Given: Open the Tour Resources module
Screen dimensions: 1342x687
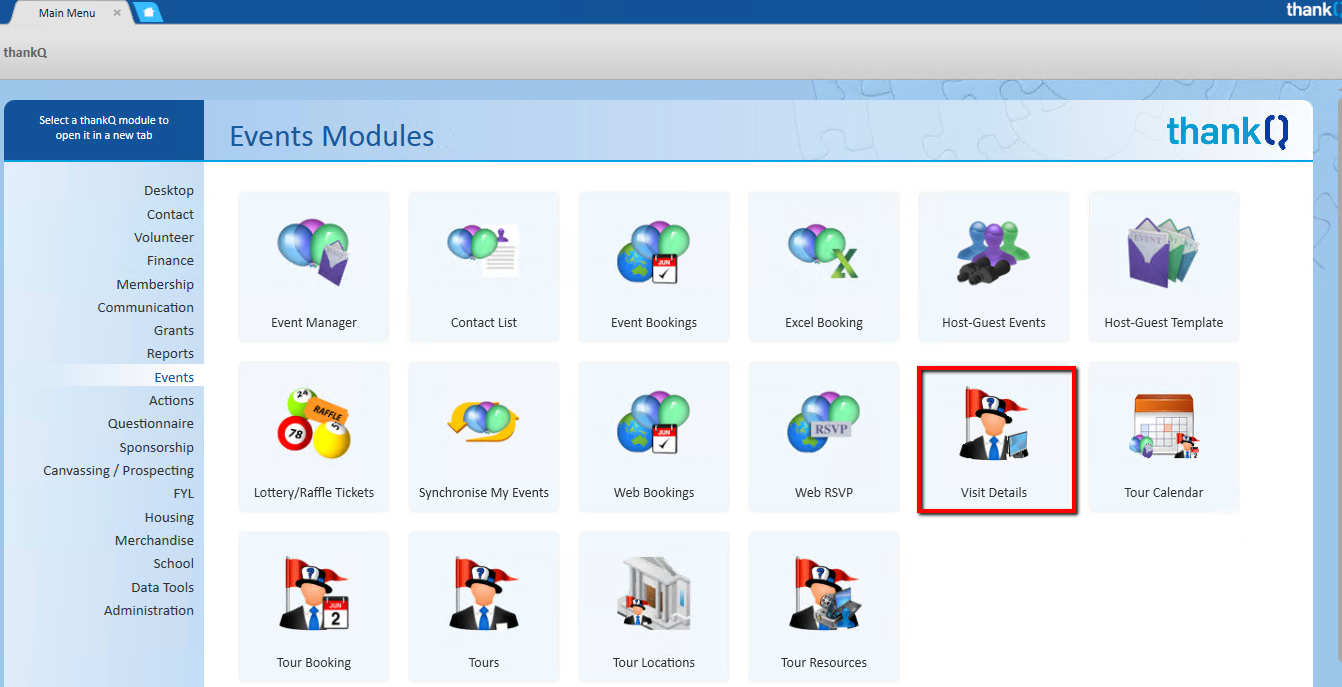Looking at the screenshot, I should [824, 596].
